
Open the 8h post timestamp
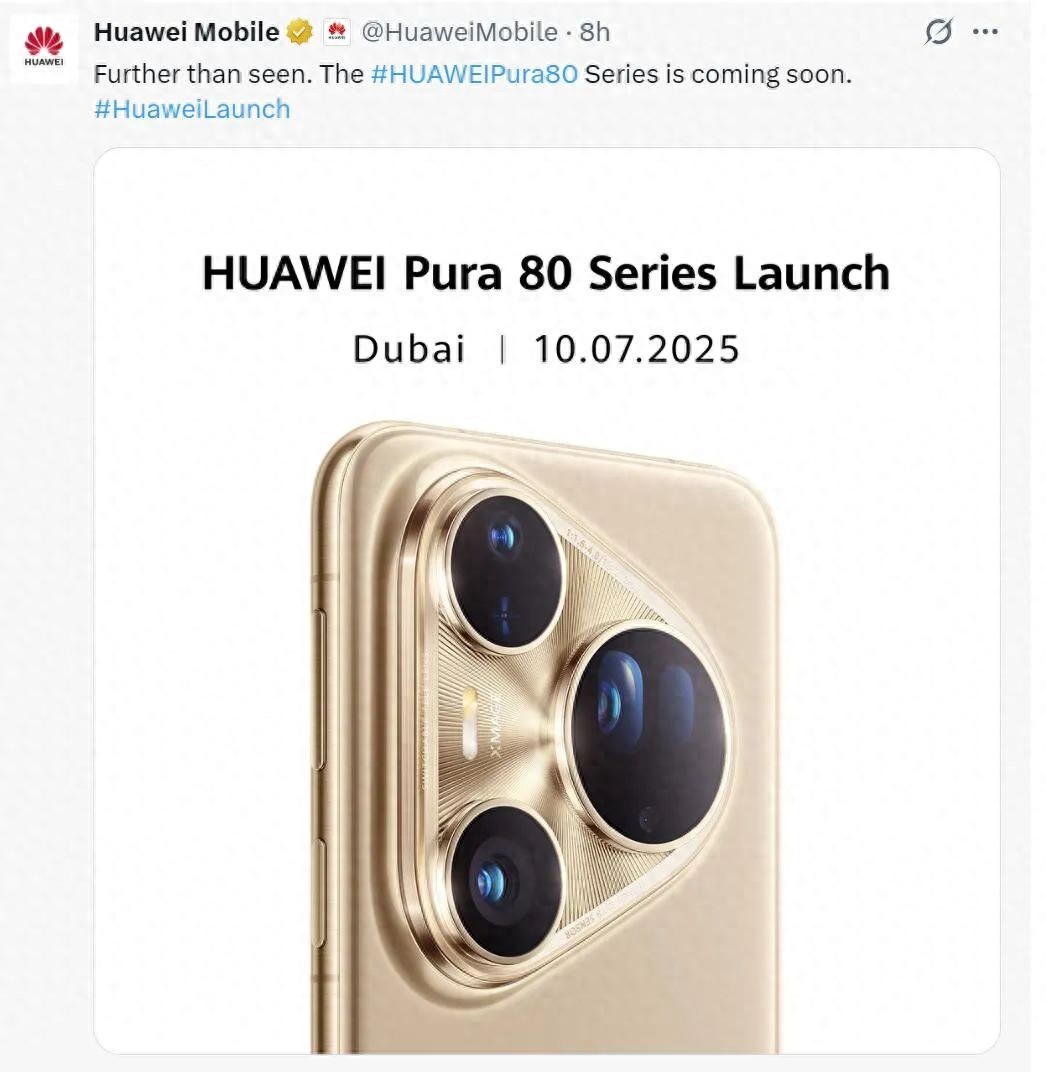(x=595, y=32)
